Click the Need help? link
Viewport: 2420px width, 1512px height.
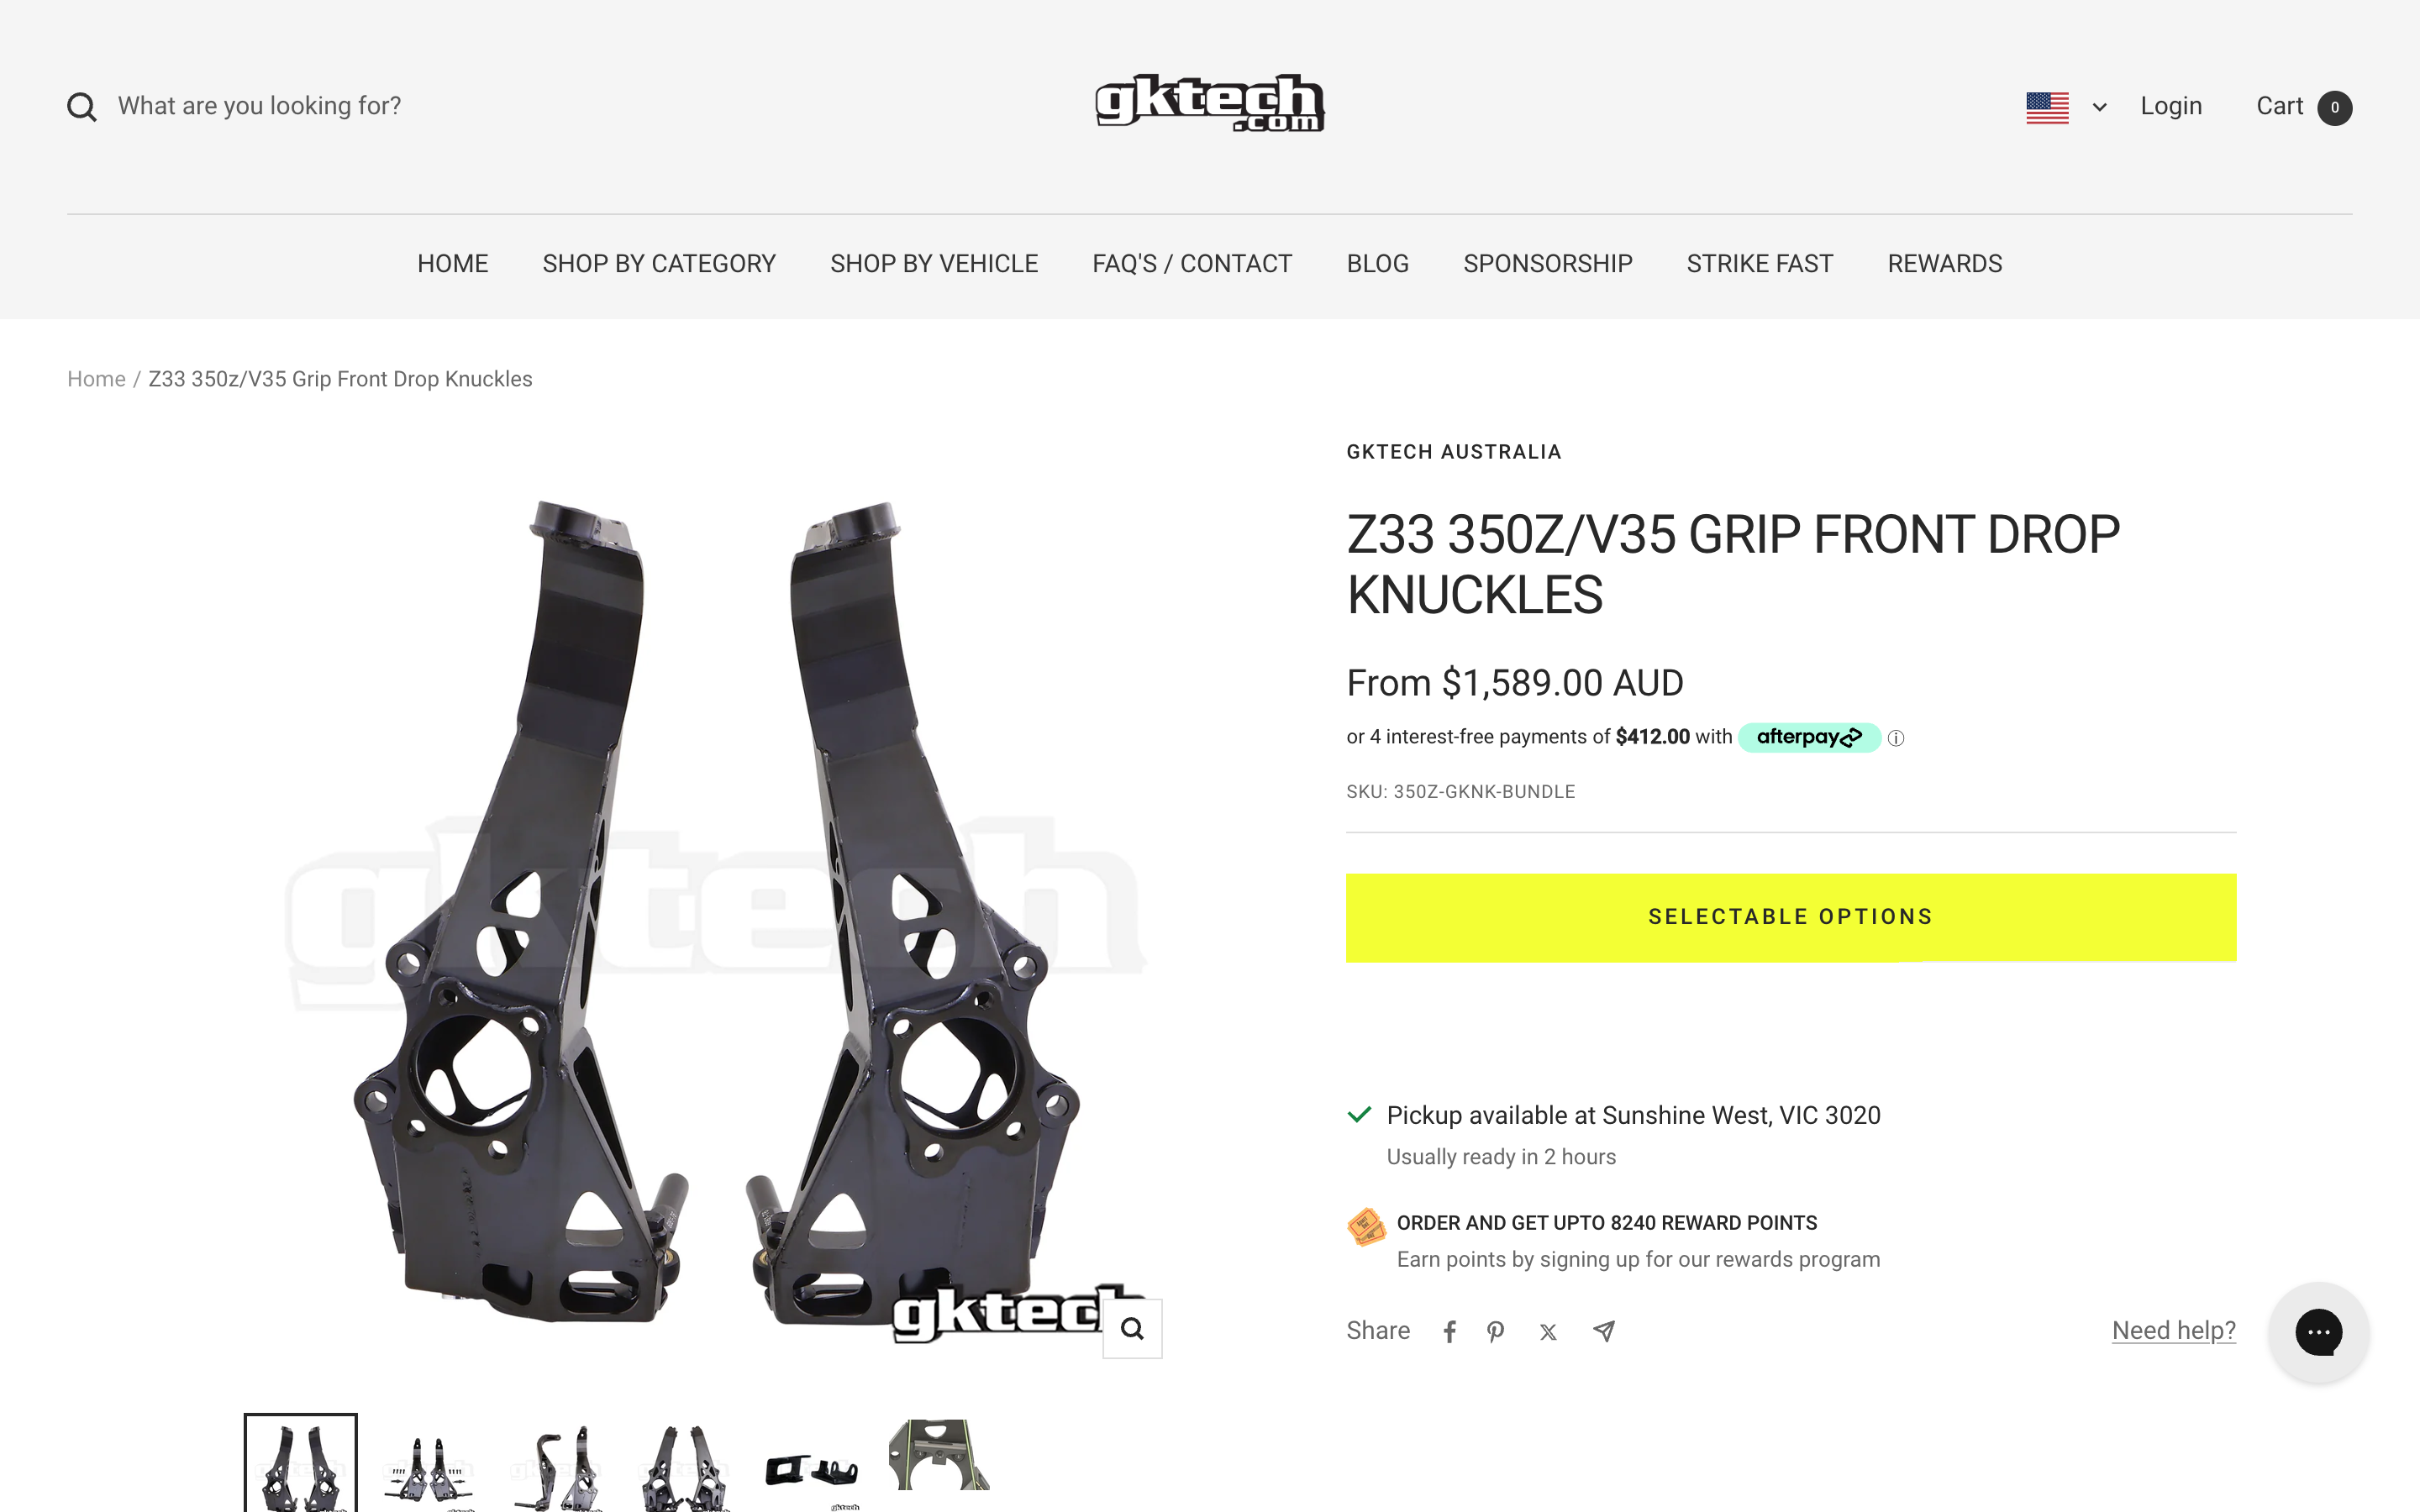[2173, 1330]
